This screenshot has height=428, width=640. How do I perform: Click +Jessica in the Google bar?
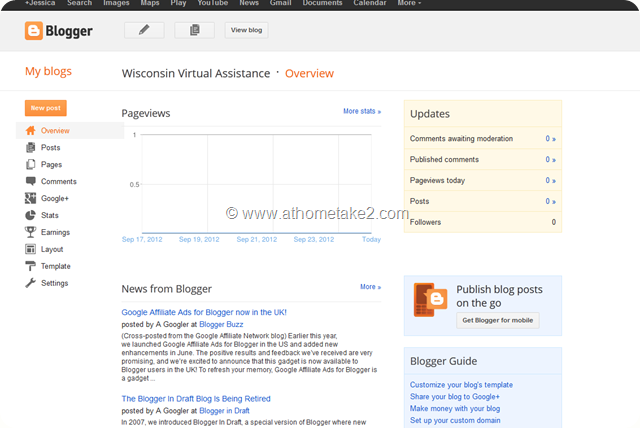click(40, 3)
